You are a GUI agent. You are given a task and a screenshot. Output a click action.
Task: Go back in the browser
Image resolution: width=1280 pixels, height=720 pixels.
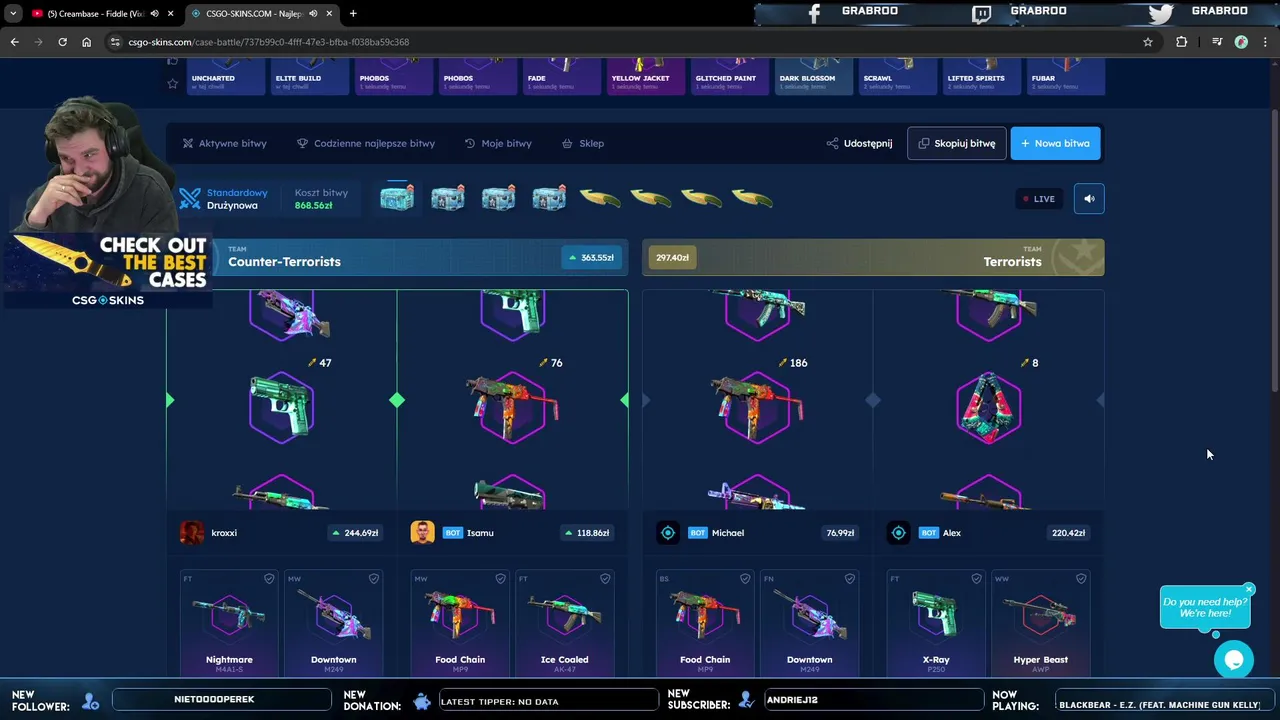(14, 42)
